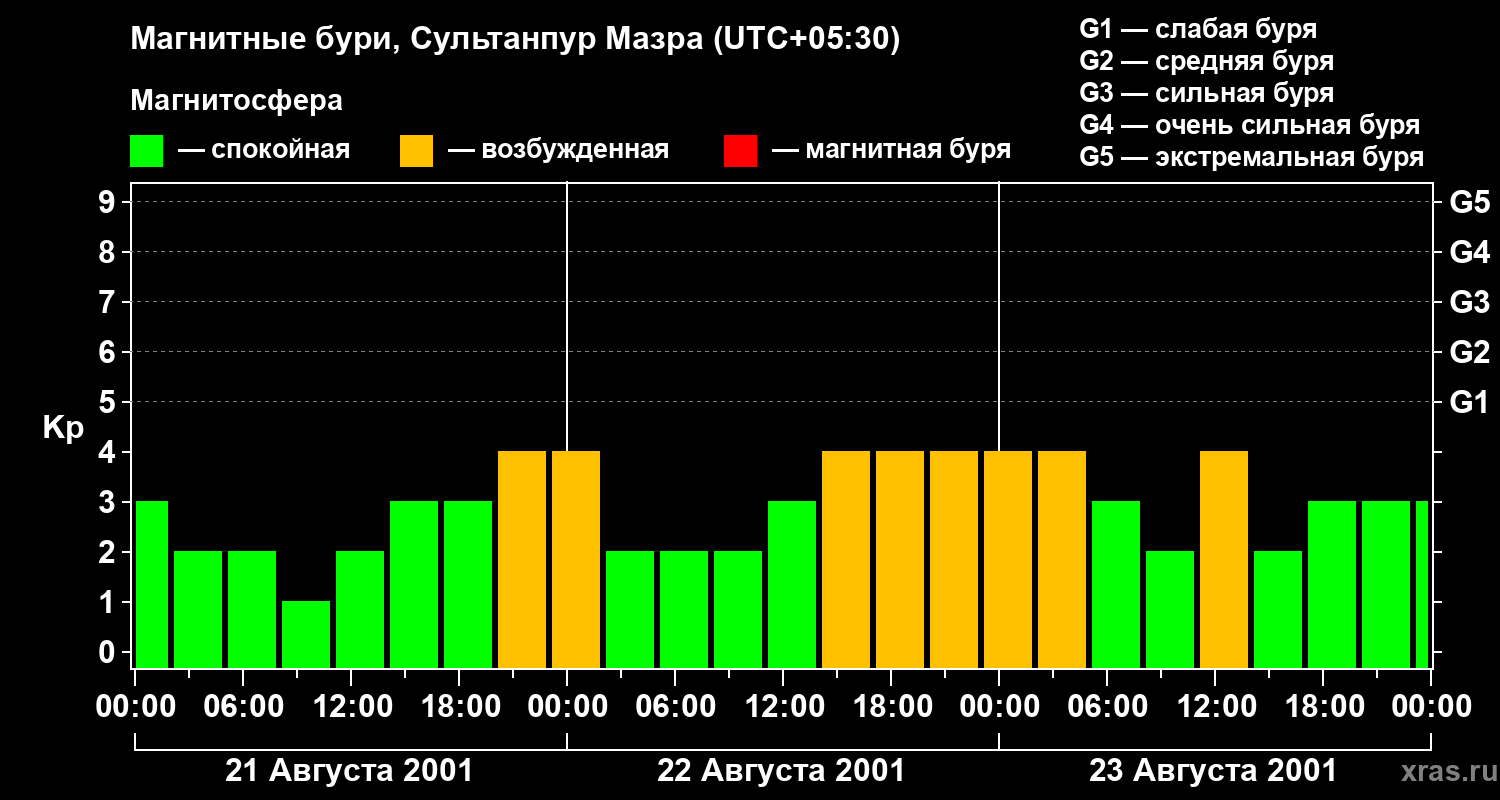Click the narrow green bar at the chart's right end
Viewport: 1500px width, 800px height.
pos(1422,584)
